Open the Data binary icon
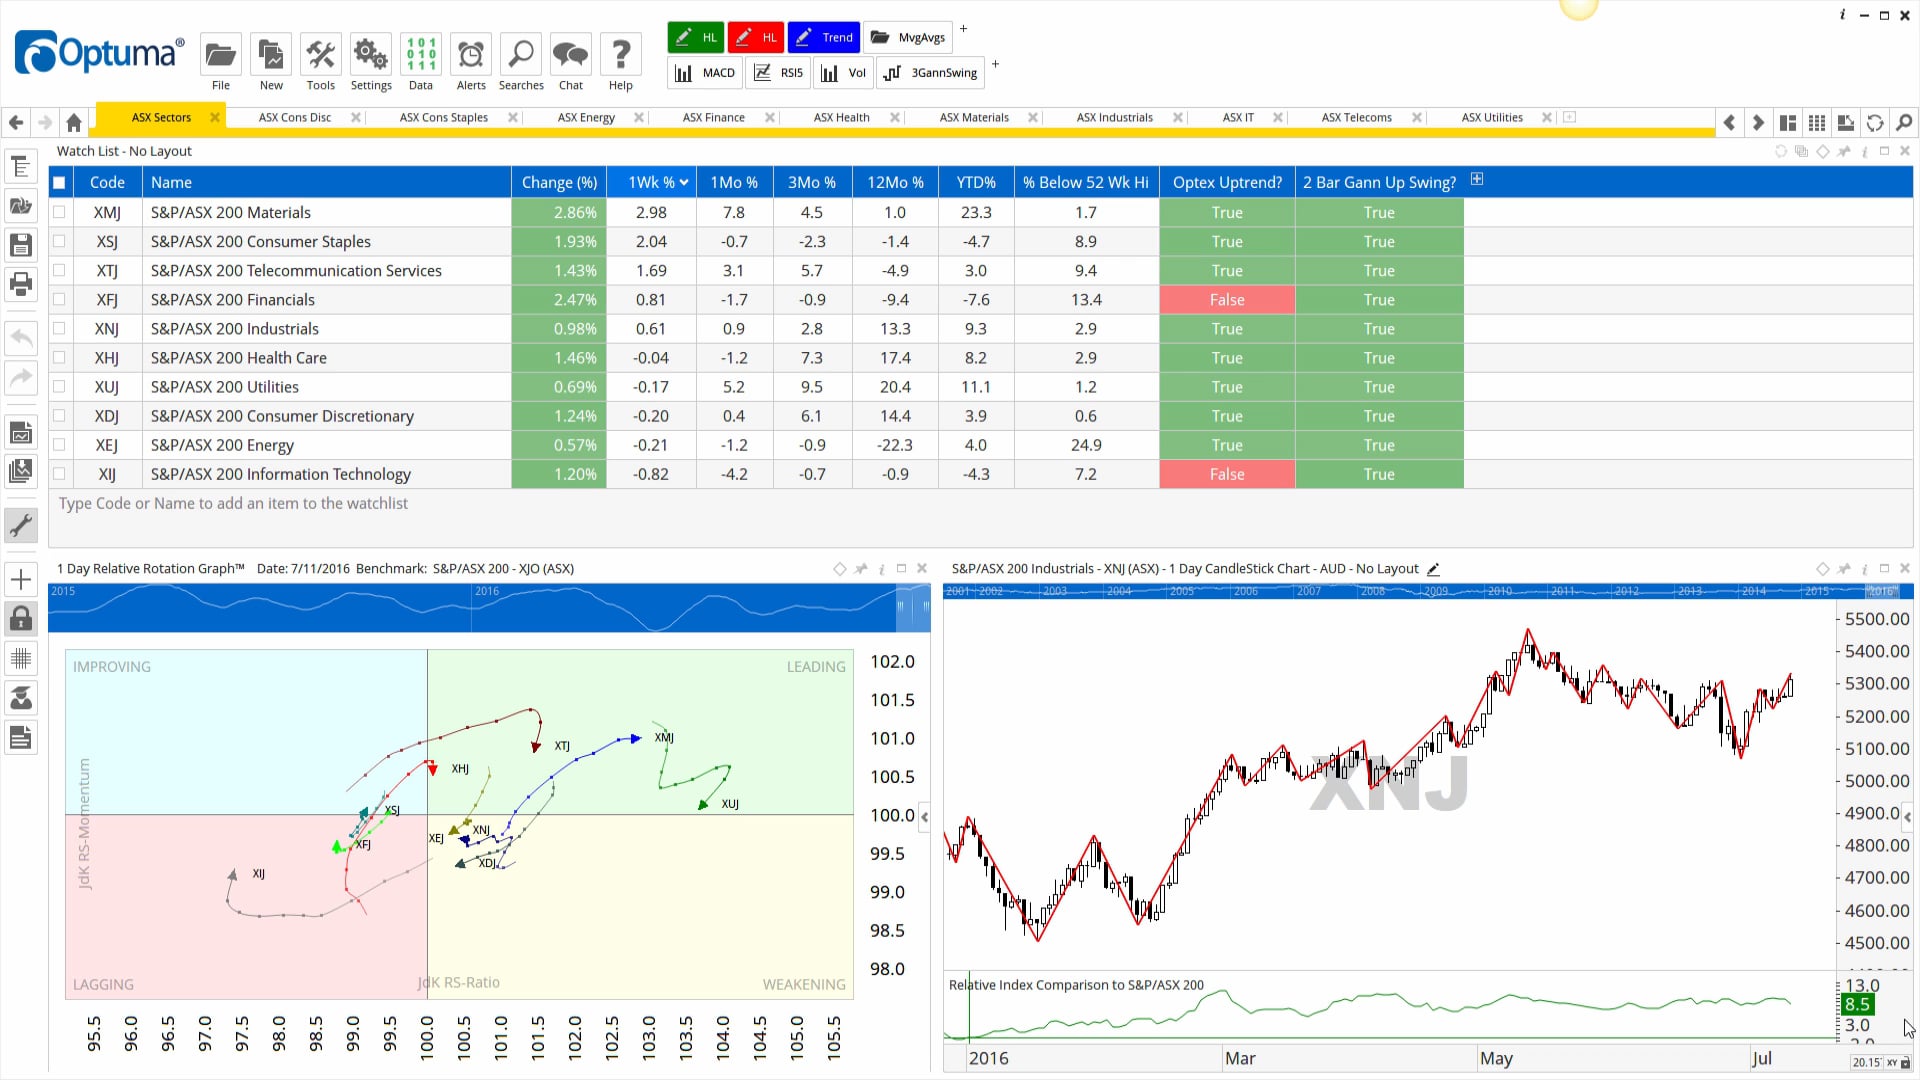 pos(421,54)
